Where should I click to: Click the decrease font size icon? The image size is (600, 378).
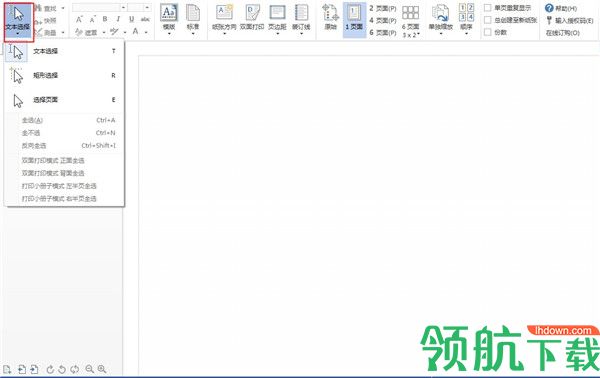[x=92, y=19]
